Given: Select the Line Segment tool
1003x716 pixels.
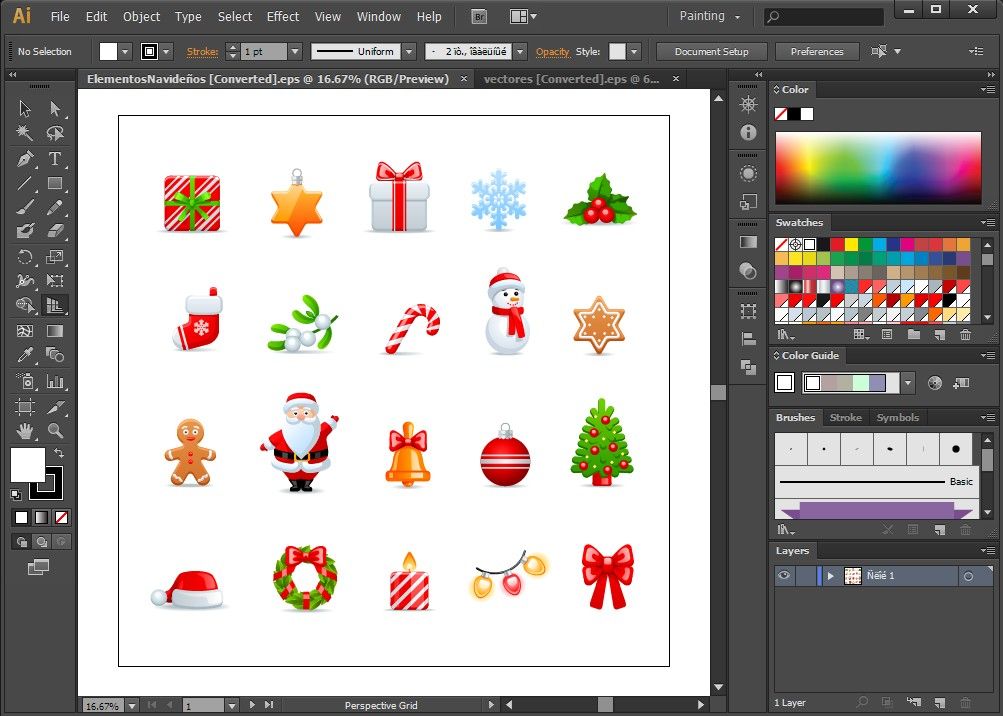Looking at the screenshot, I should [x=25, y=184].
